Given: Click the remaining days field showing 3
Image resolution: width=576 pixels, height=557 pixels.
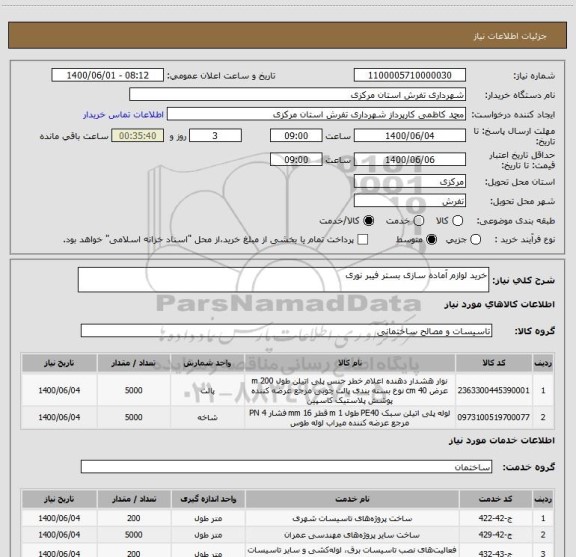Looking at the screenshot, I should pyautogui.click(x=215, y=136).
